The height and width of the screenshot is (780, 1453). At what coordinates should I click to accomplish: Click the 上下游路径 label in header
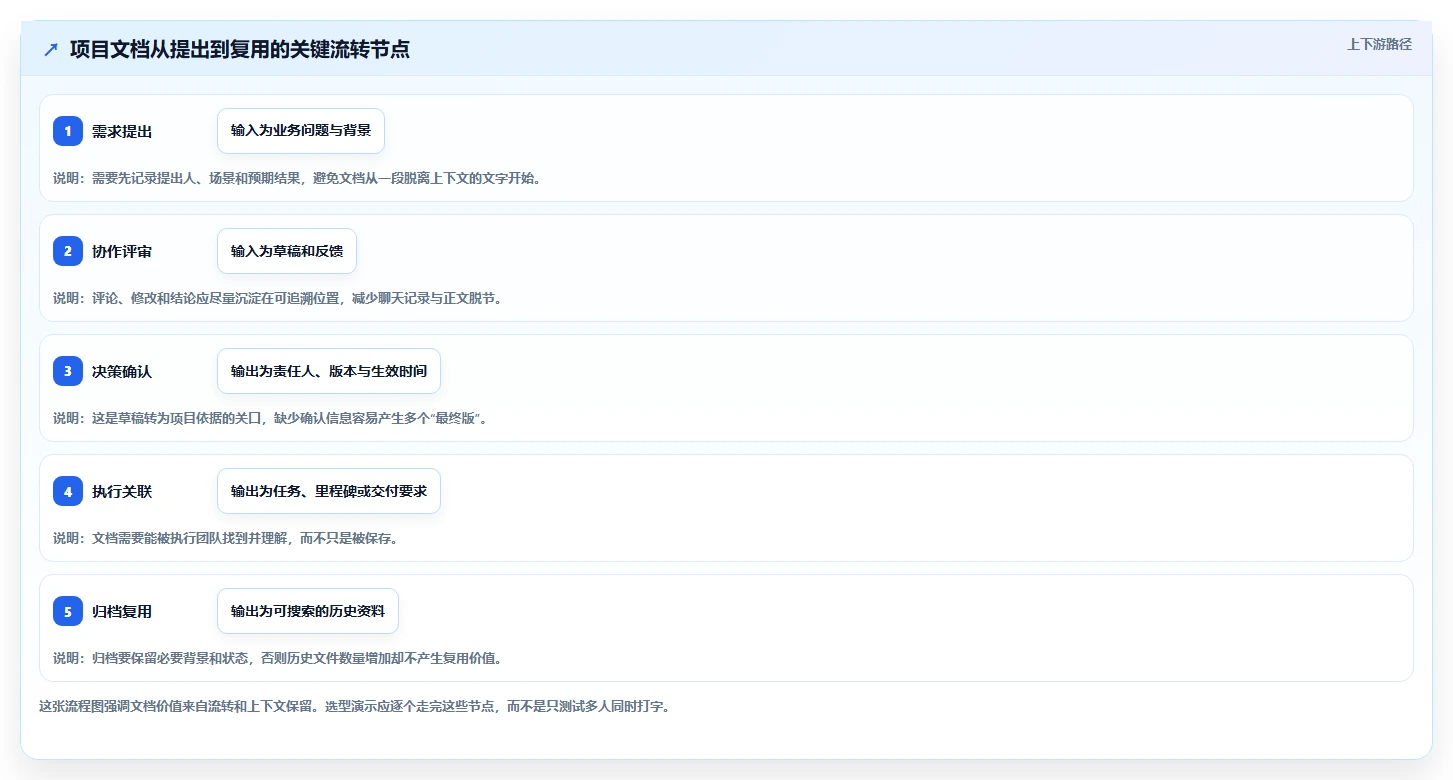pos(1380,44)
